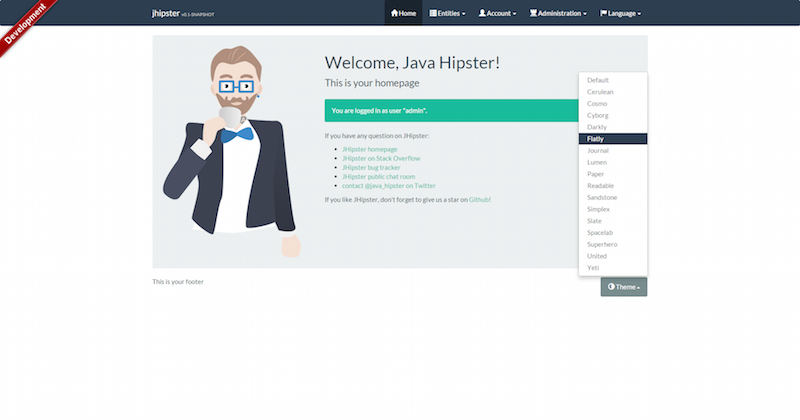Select the Darkly theme
The width and height of the screenshot is (800, 420).
(597, 127)
